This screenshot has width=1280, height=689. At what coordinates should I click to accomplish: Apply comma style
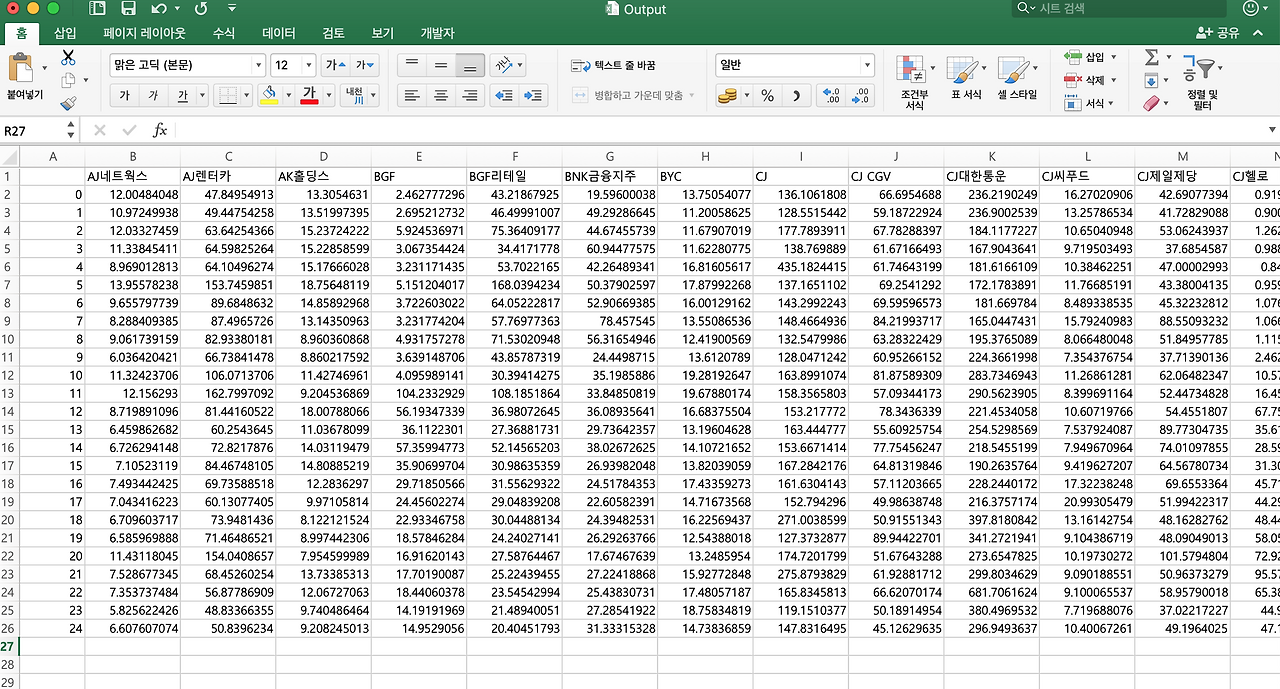tap(797, 96)
